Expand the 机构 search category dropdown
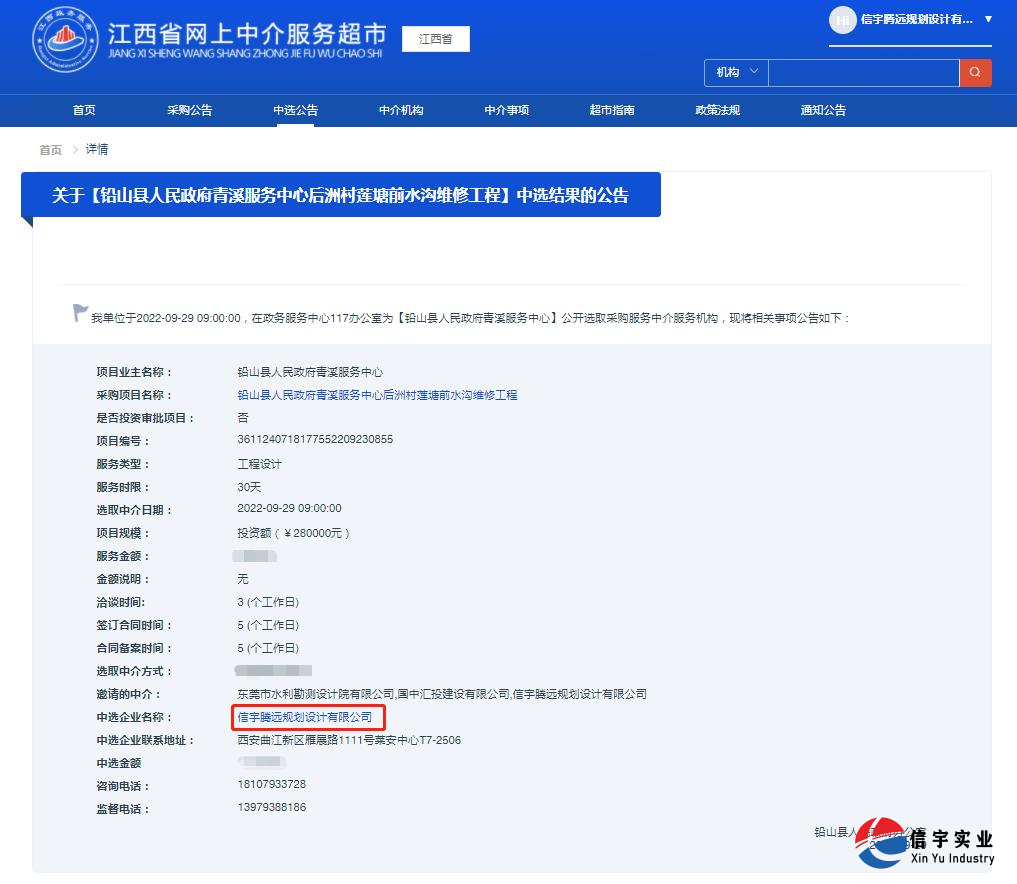The image size is (1017, 884). point(735,72)
